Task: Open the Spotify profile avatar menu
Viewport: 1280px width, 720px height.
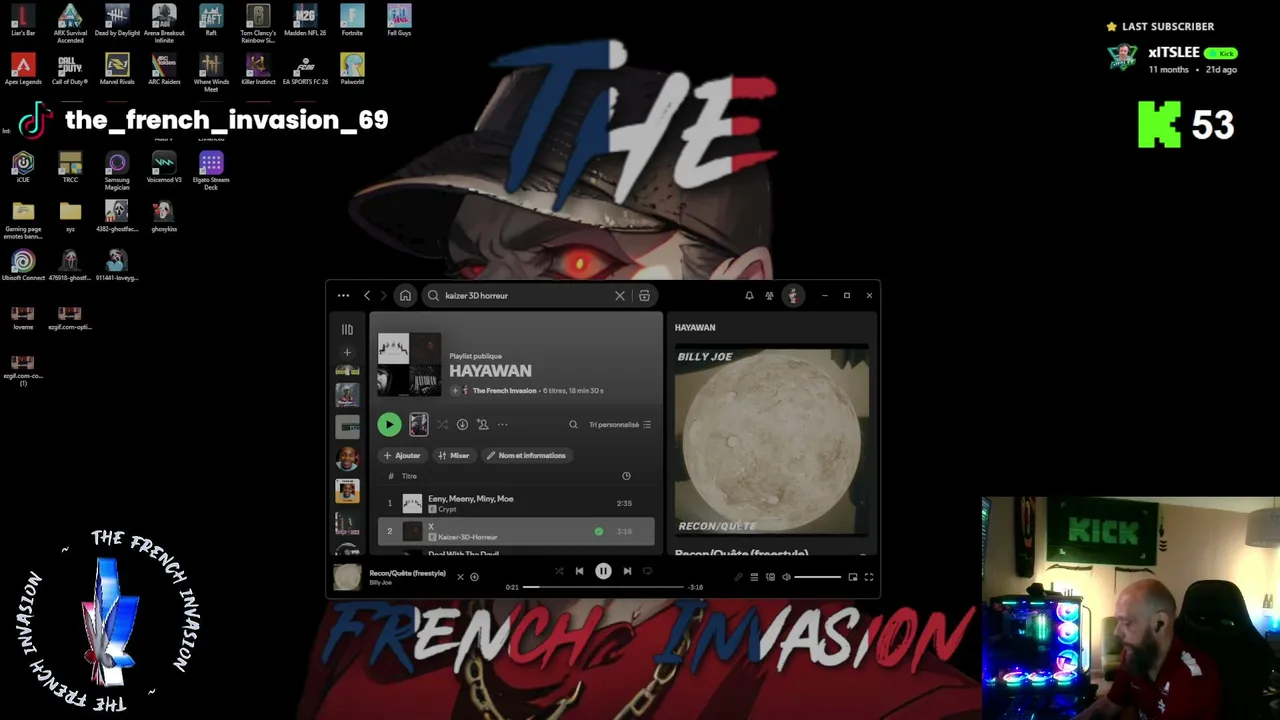Action: click(x=793, y=295)
